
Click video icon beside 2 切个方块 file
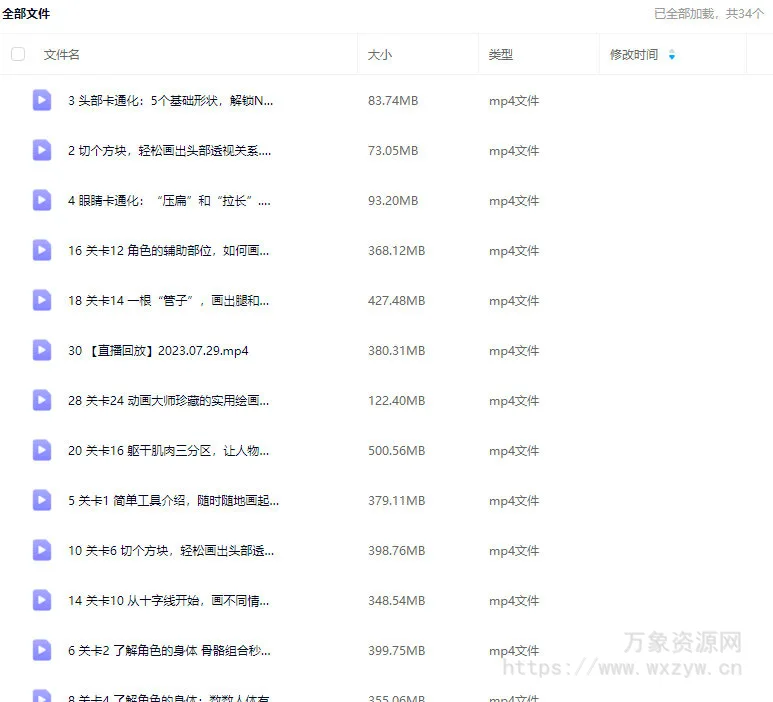click(42, 150)
